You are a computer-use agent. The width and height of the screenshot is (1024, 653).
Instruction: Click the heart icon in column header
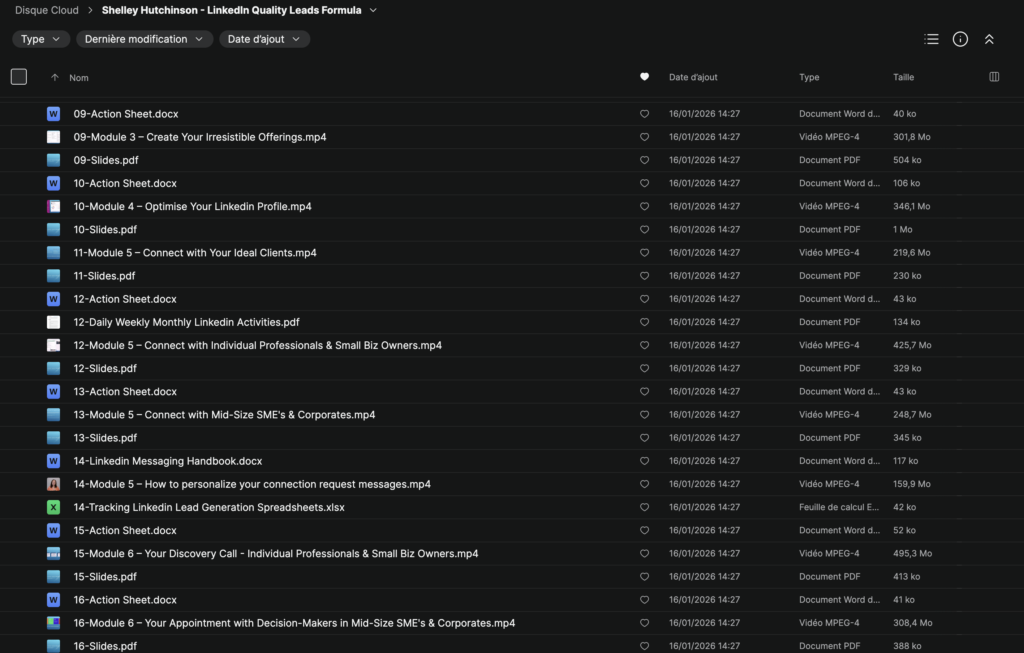pos(644,77)
